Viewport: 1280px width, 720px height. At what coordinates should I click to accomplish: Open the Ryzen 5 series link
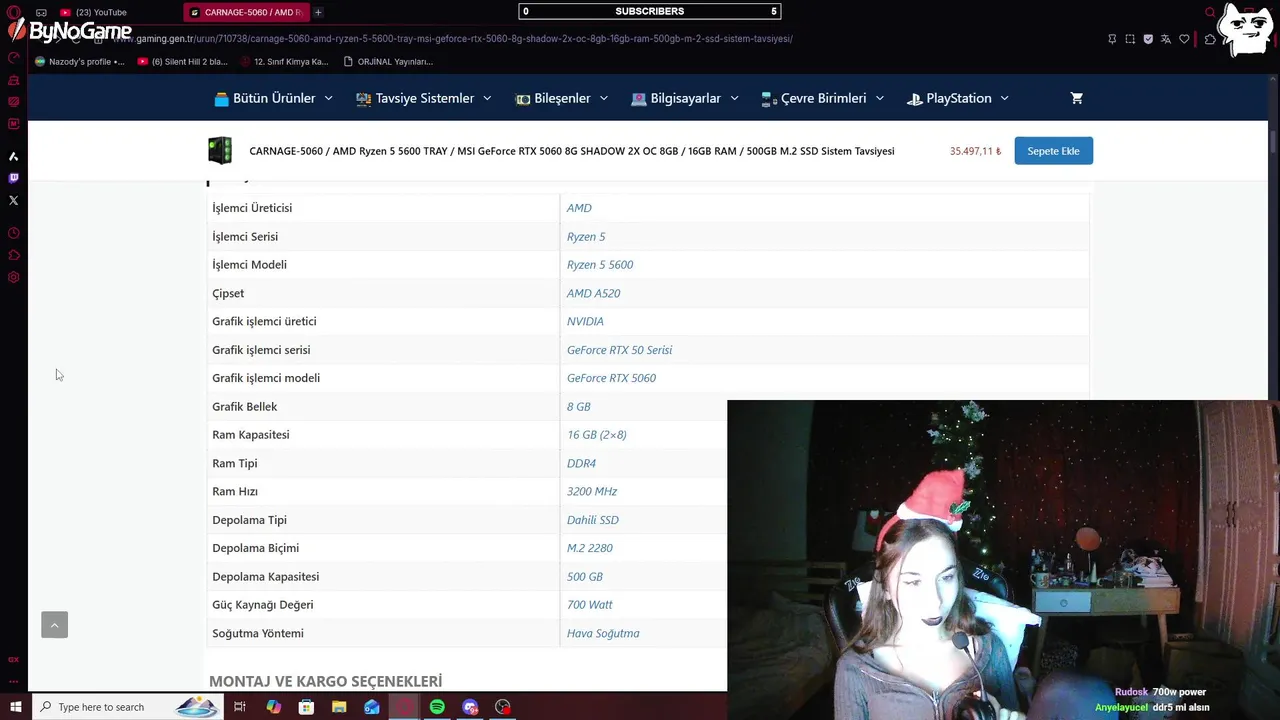coord(586,237)
